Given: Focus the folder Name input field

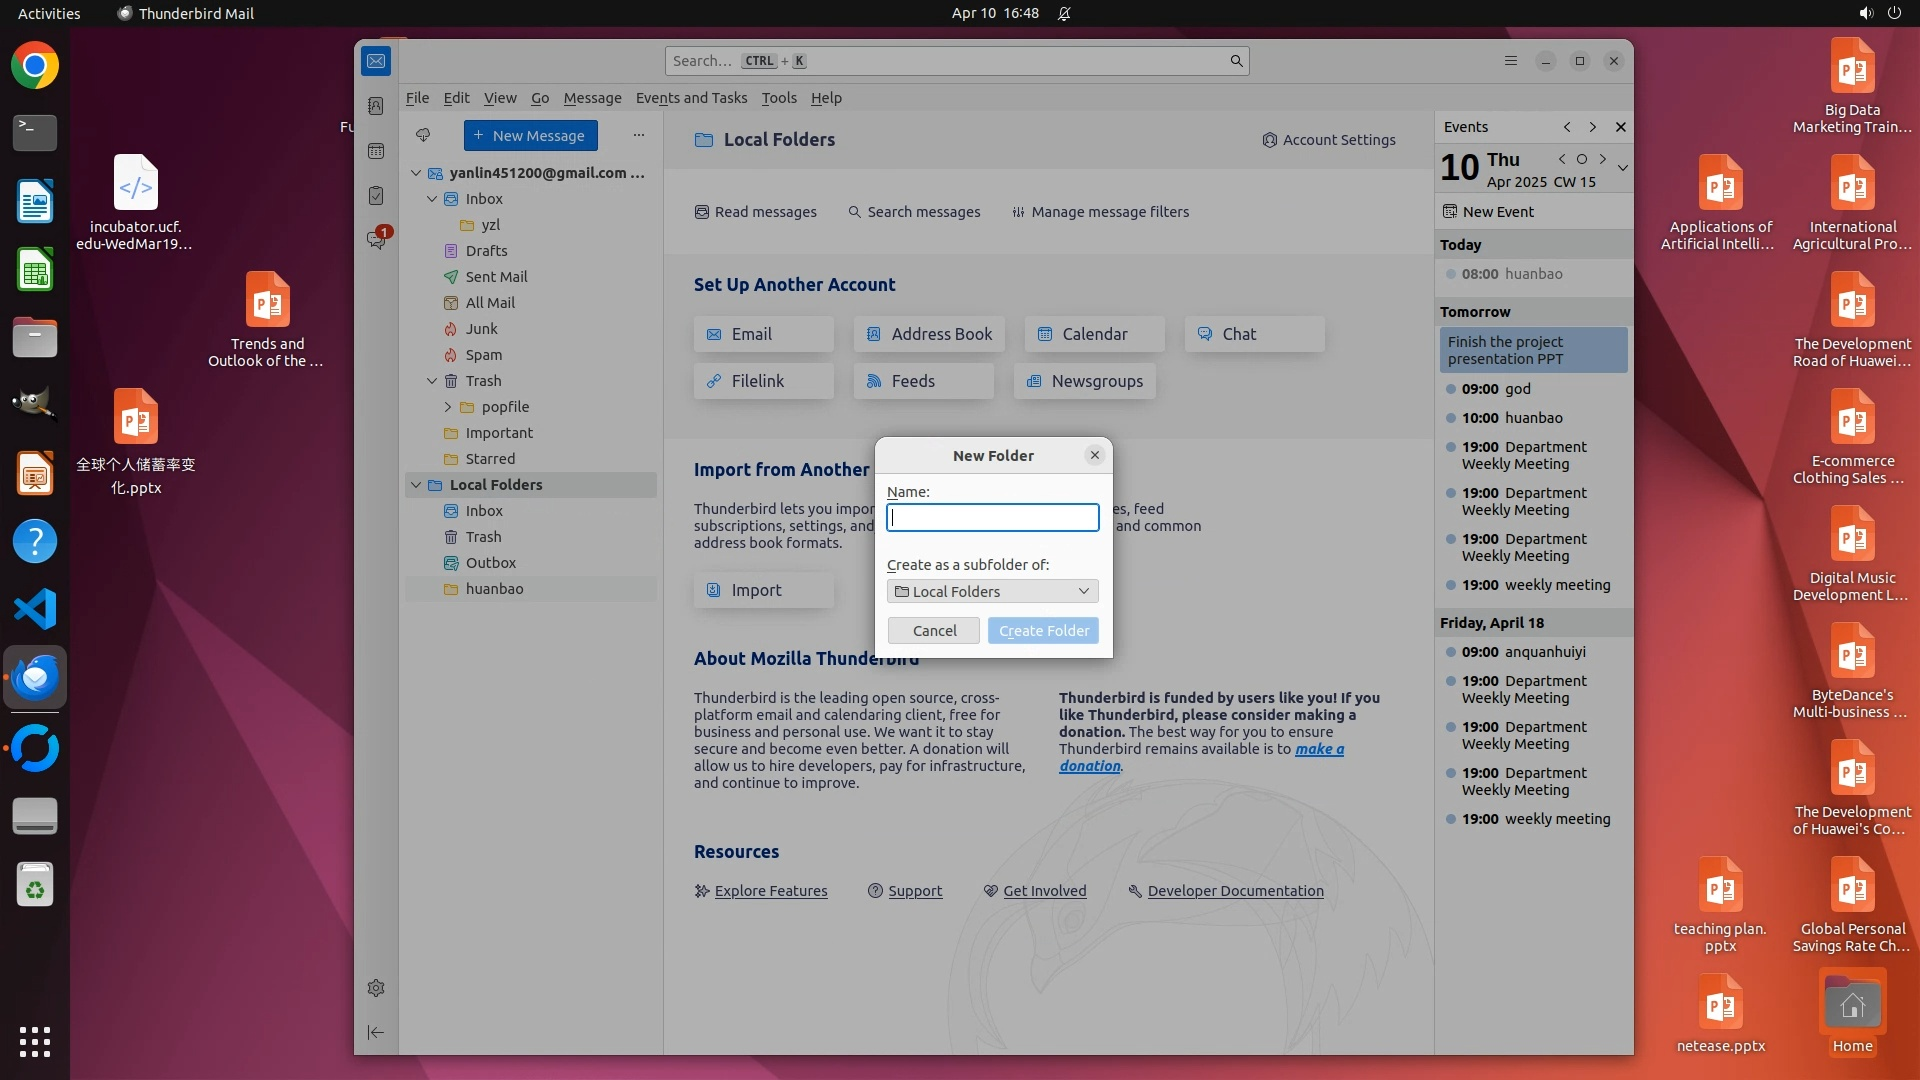Looking at the screenshot, I should (992, 517).
